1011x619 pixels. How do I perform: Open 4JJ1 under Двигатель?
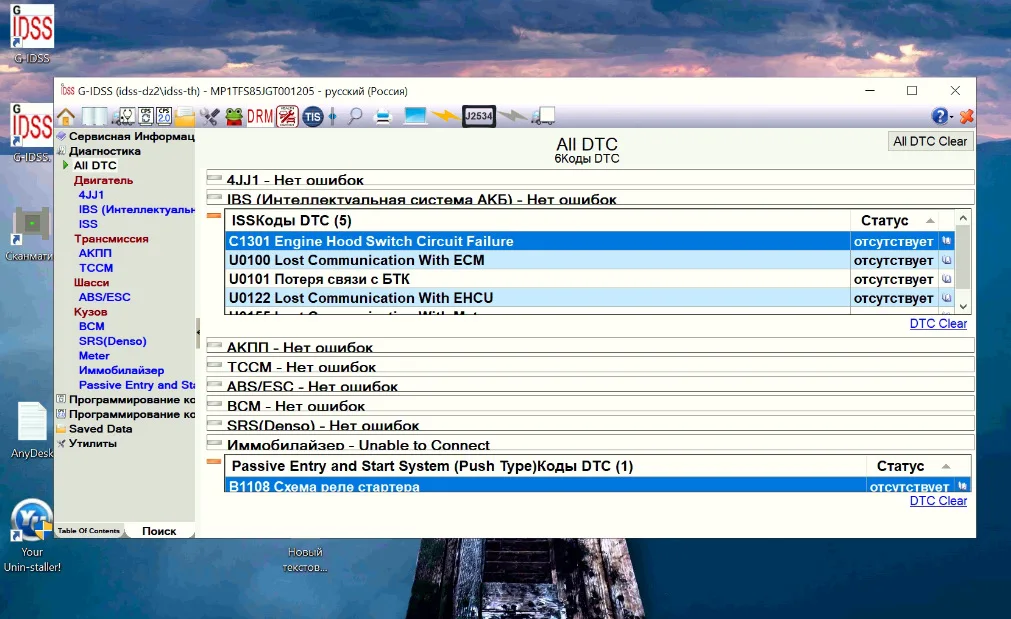(x=91, y=195)
